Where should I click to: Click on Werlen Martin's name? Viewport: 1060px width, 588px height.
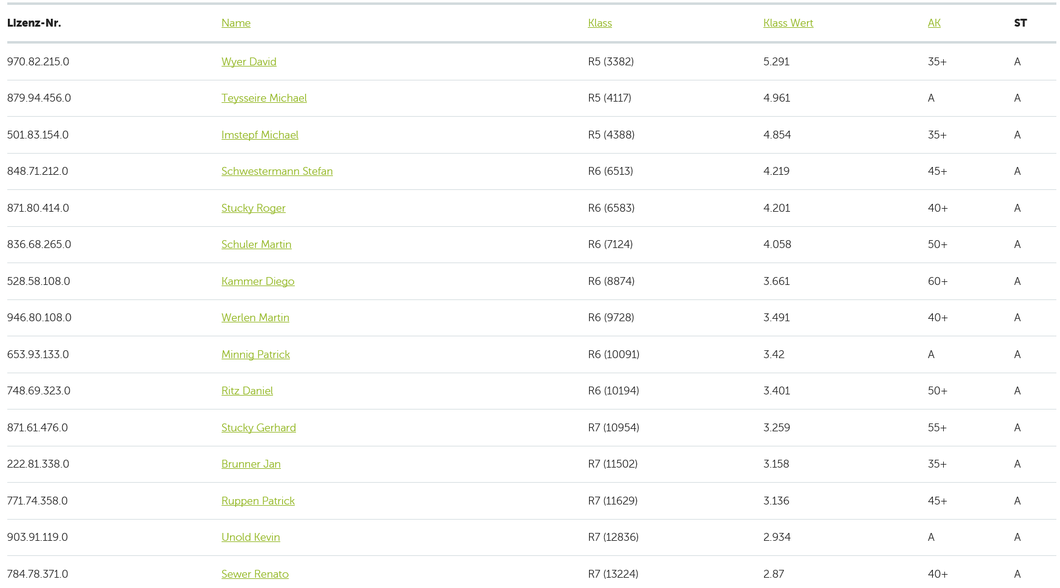click(x=255, y=318)
